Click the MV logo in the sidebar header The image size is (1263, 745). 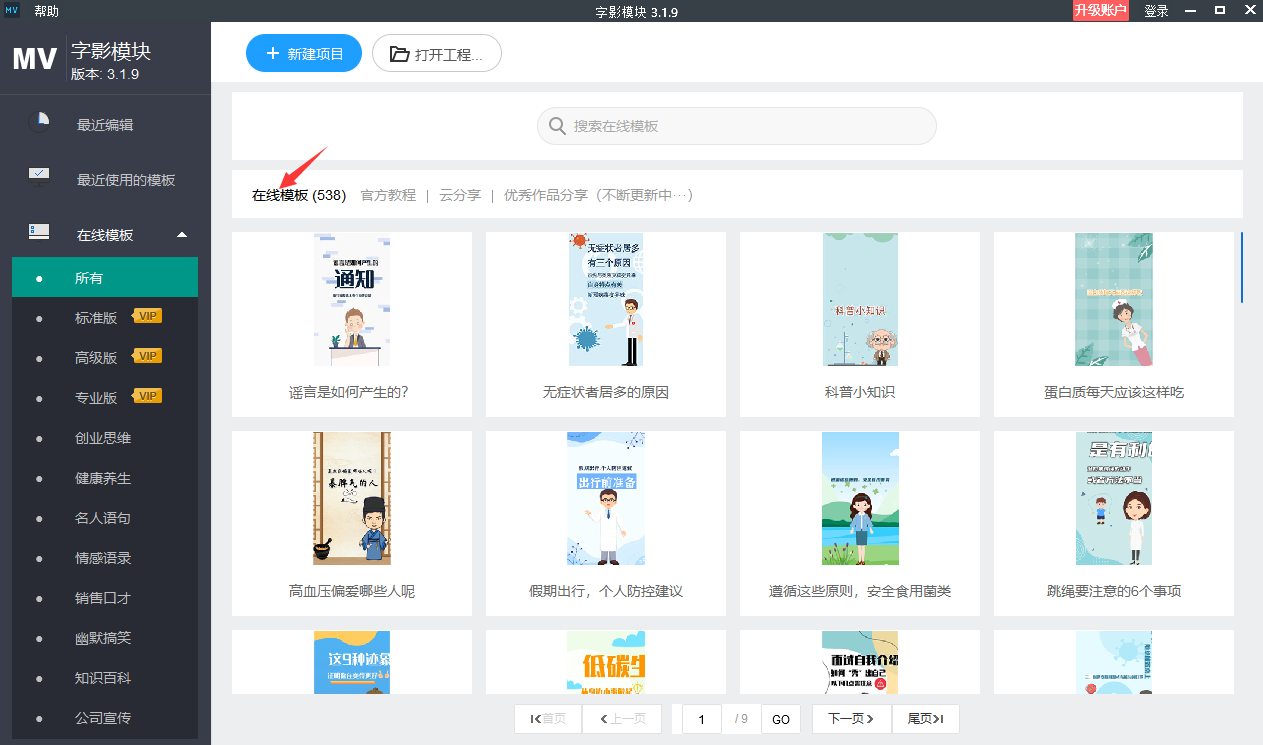(x=34, y=58)
